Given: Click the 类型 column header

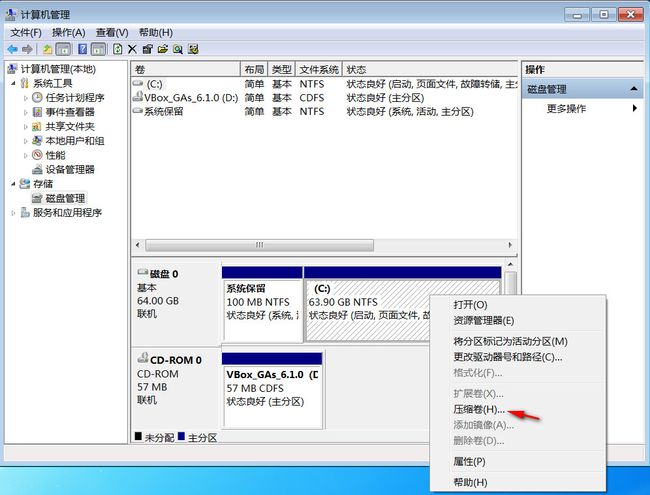Looking at the screenshot, I should coord(281,69).
